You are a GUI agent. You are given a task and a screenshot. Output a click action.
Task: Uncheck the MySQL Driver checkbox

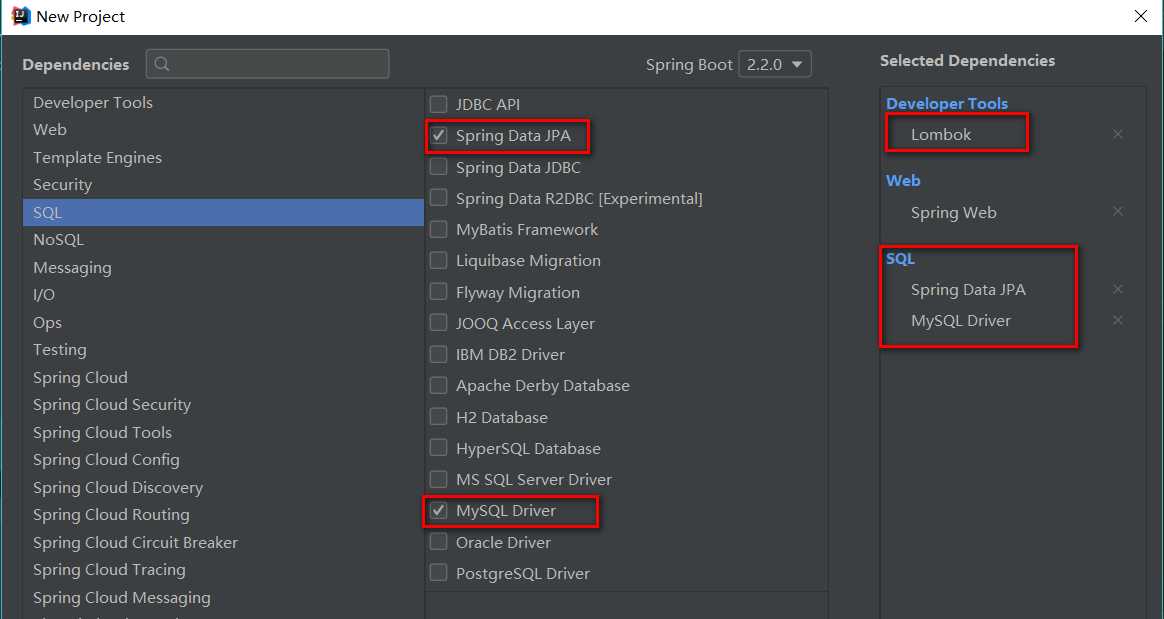[438, 511]
